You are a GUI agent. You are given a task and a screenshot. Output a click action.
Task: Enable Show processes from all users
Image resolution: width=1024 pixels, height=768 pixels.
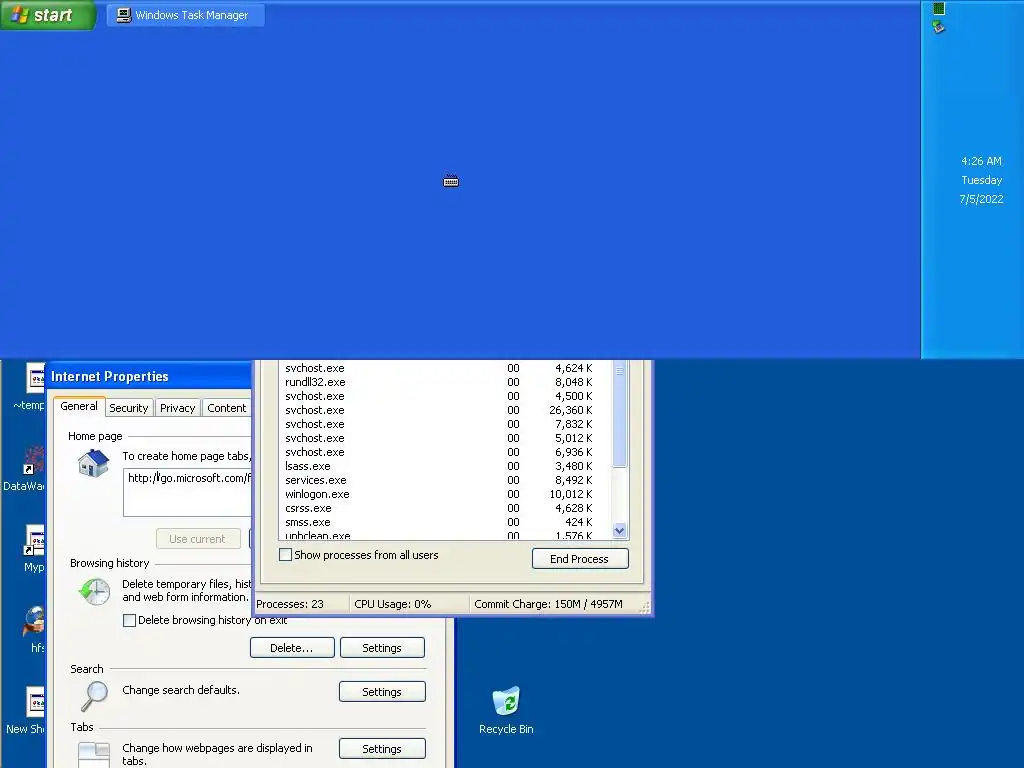pos(285,554)
